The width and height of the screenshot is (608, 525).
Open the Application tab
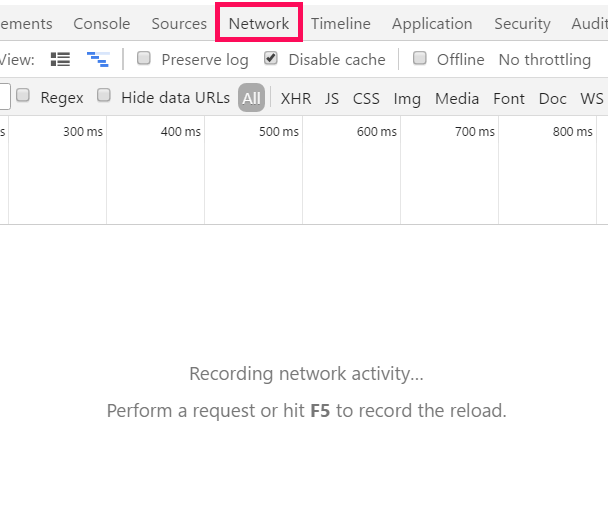(432, 24)
